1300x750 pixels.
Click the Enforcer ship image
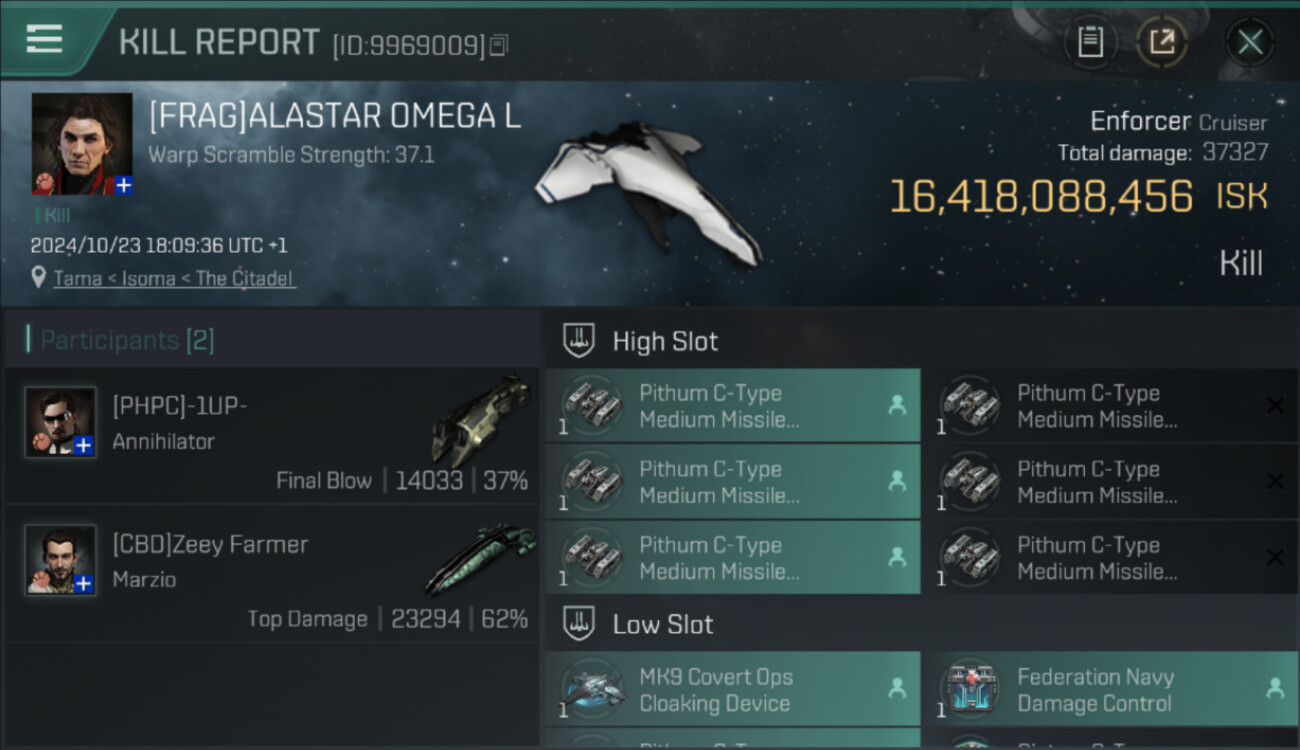(x=648, y=190)
